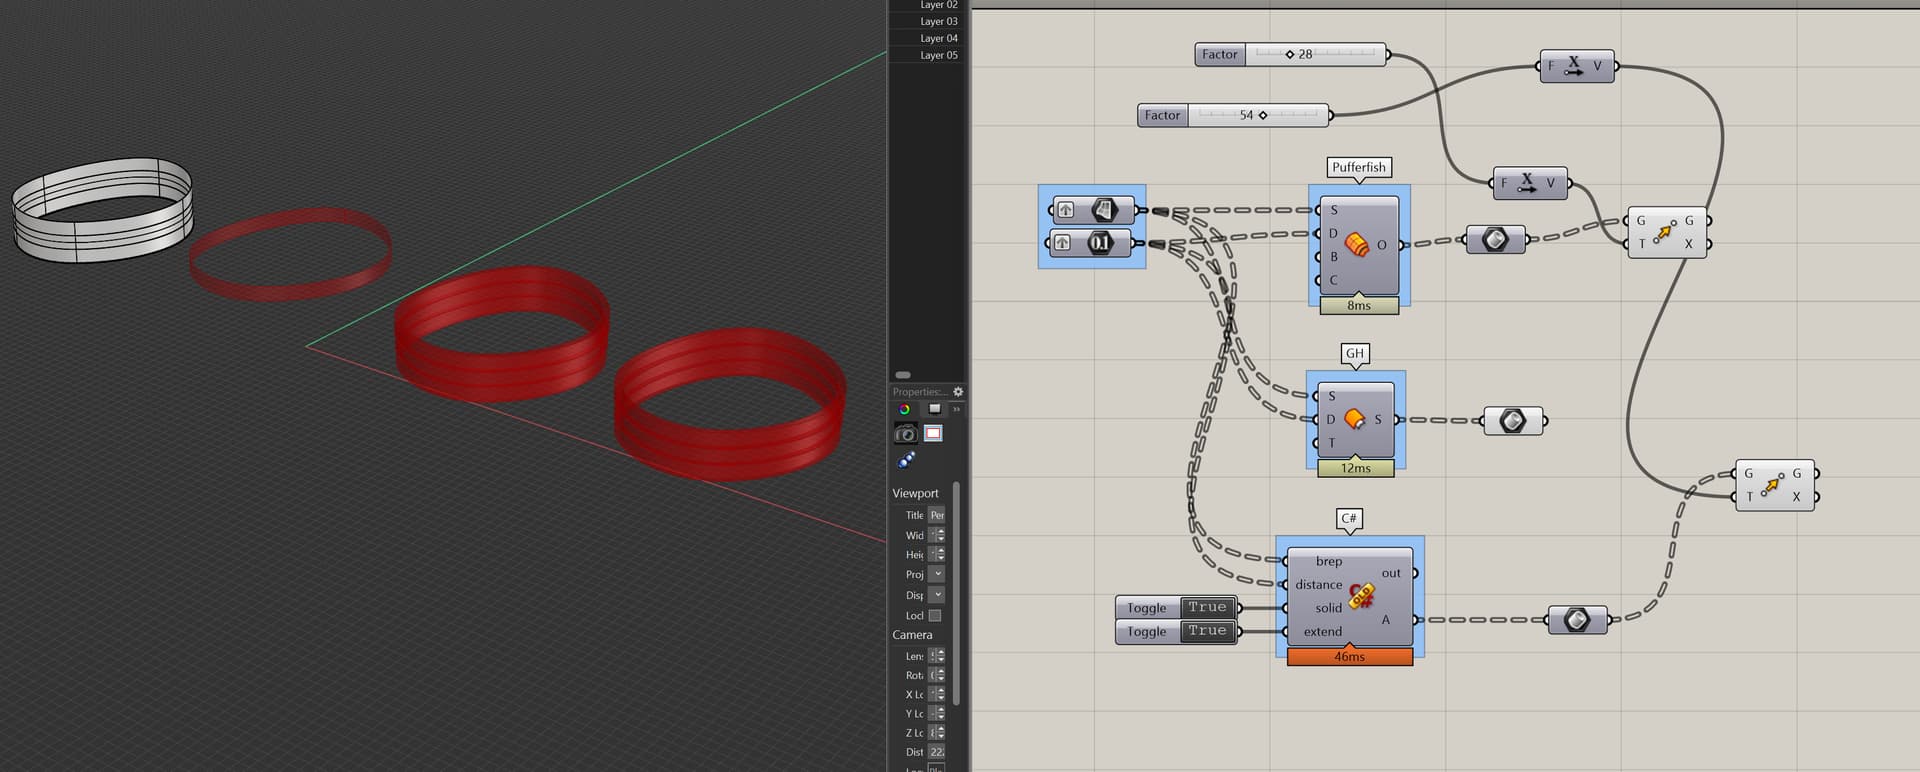1920x772 pixels.
Task: Tick the viewport Locked checkbox
Action: 934,616
